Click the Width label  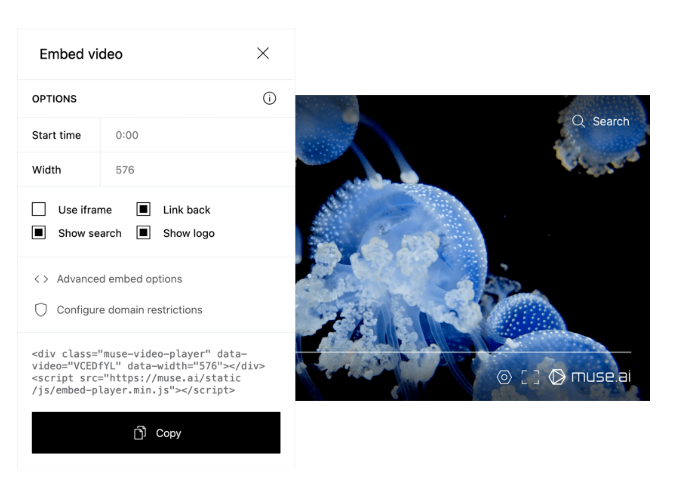pos(46,170)
